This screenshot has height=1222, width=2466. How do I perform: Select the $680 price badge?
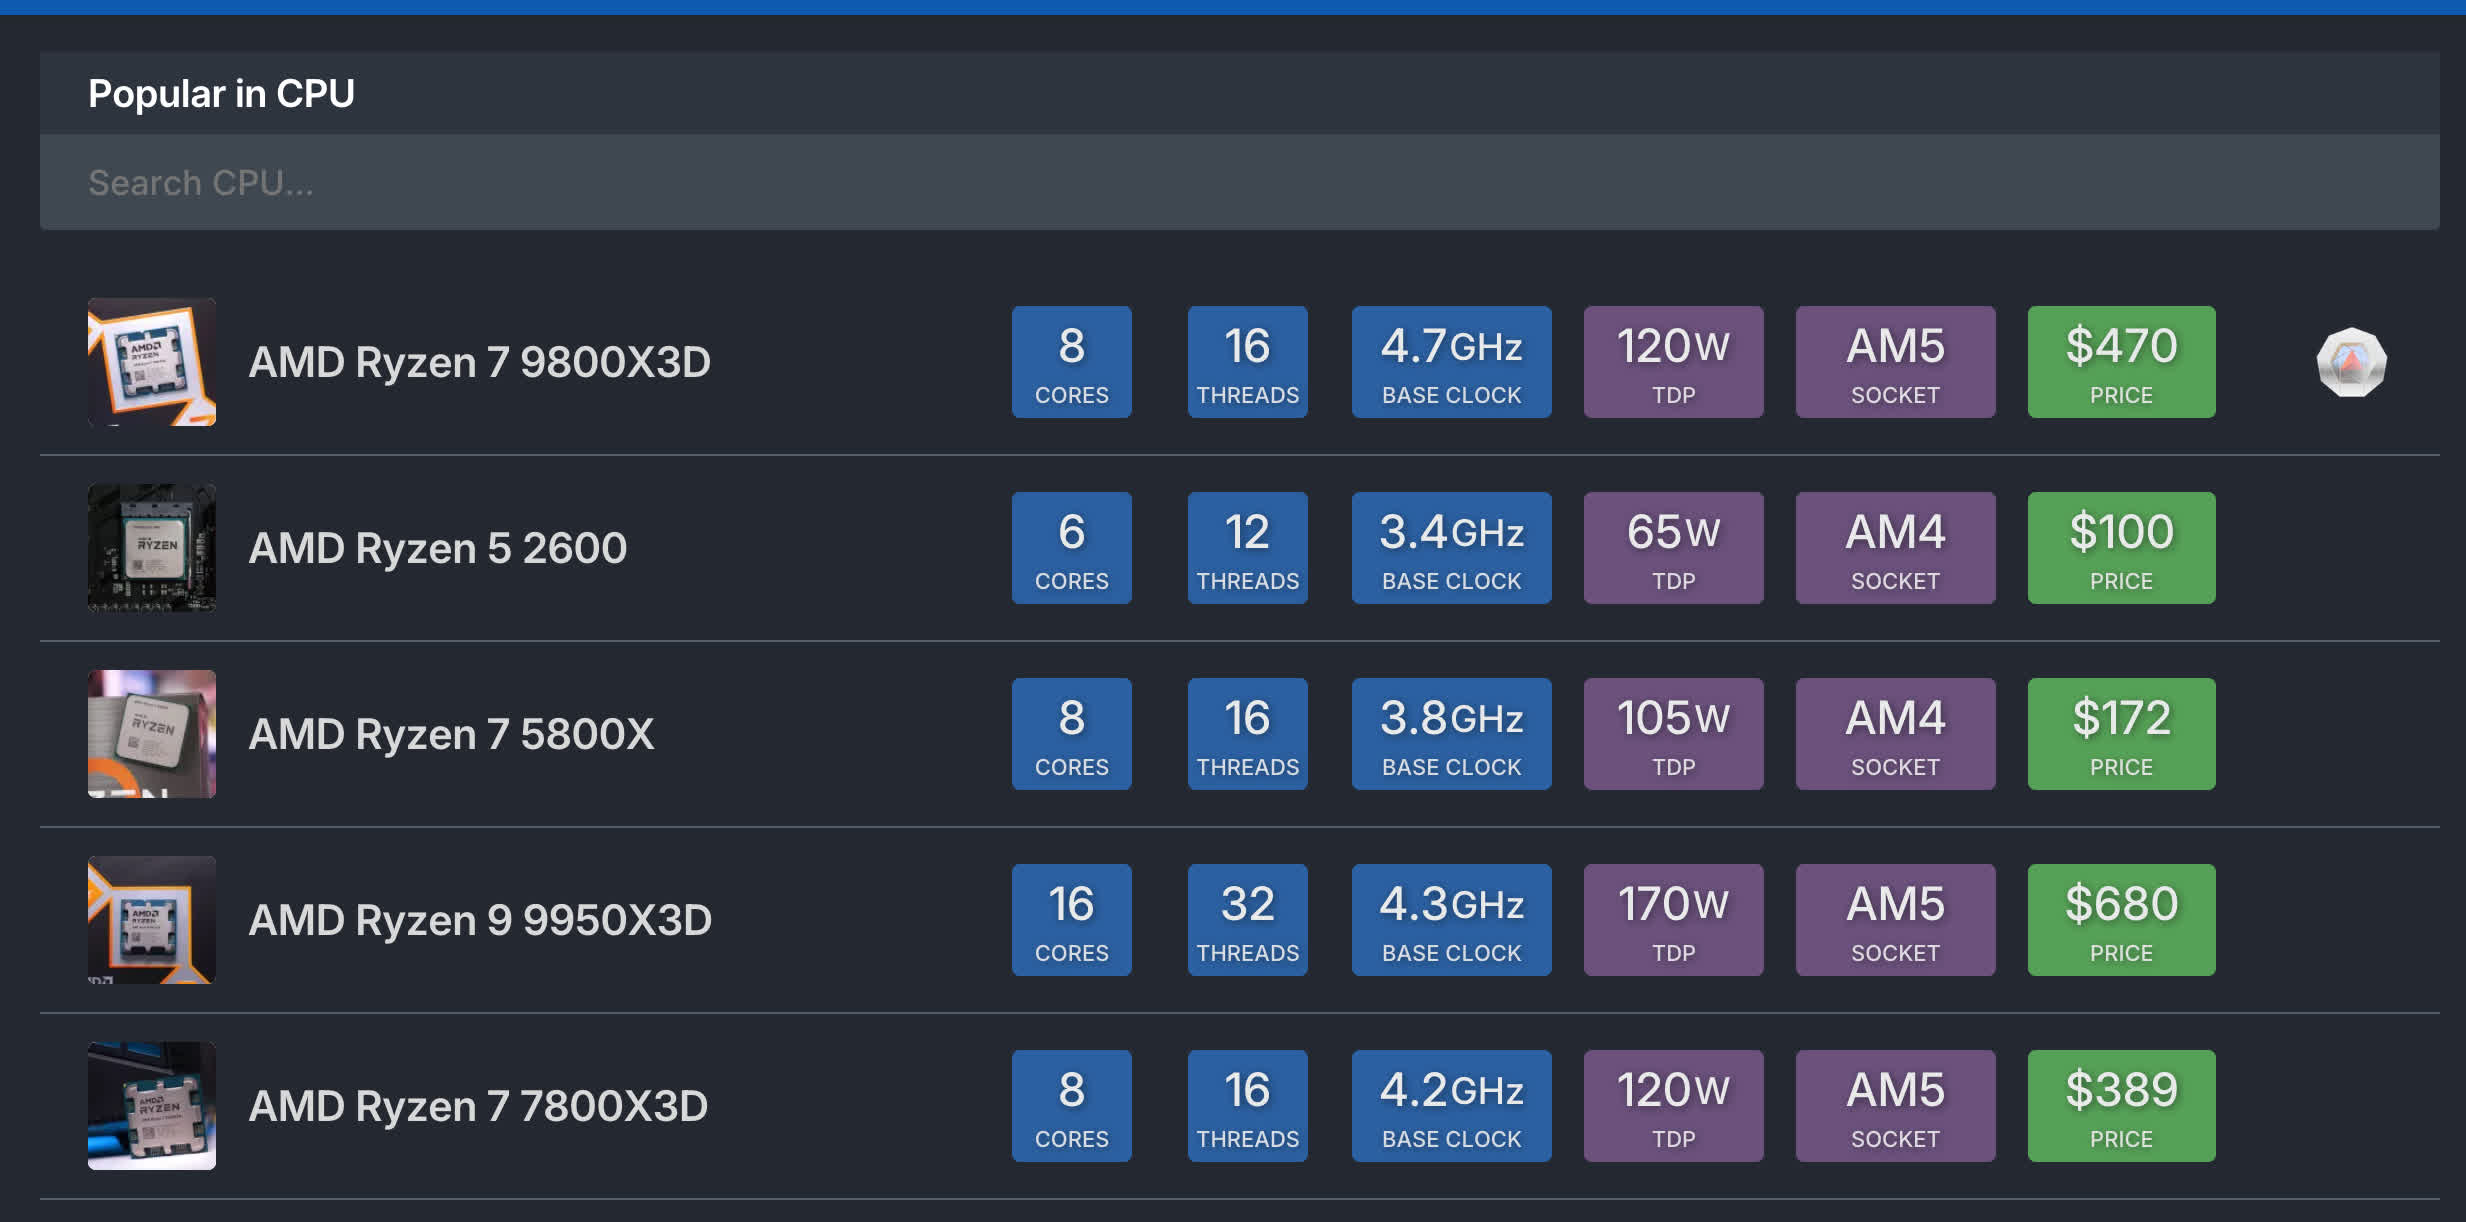tap(2121, 920)
